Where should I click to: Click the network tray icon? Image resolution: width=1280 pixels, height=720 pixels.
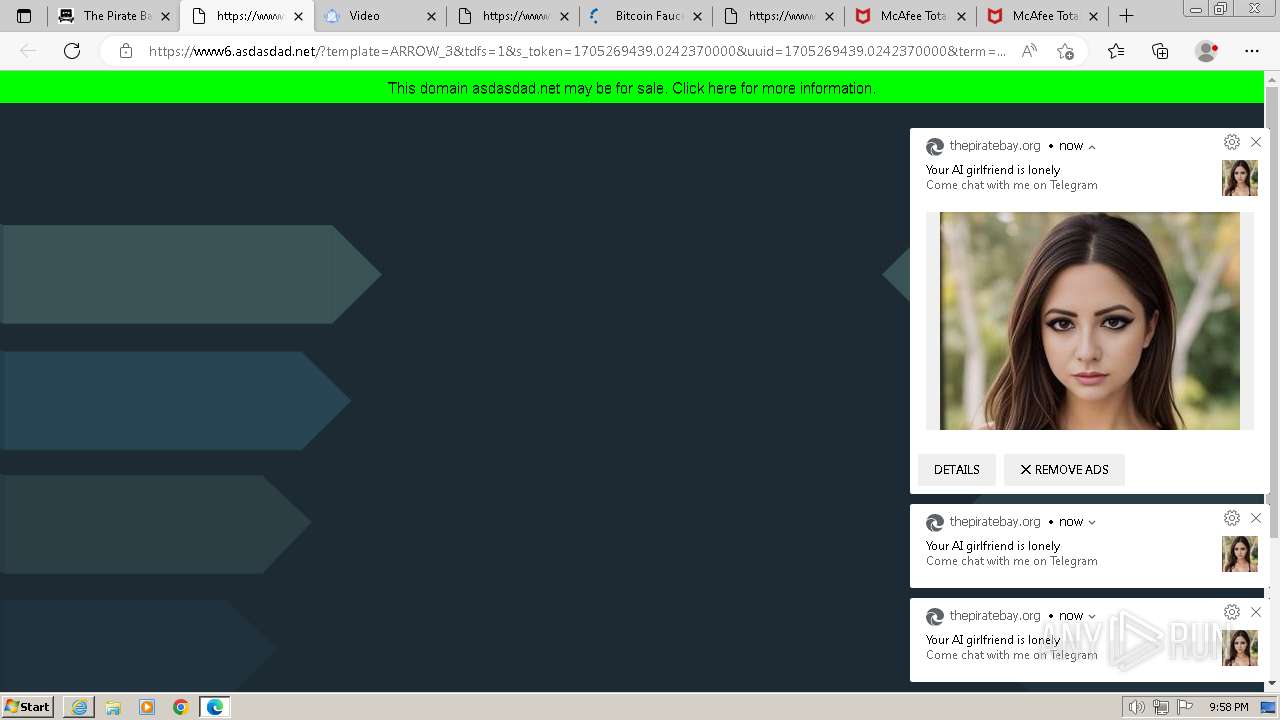tap(1161, 707)
